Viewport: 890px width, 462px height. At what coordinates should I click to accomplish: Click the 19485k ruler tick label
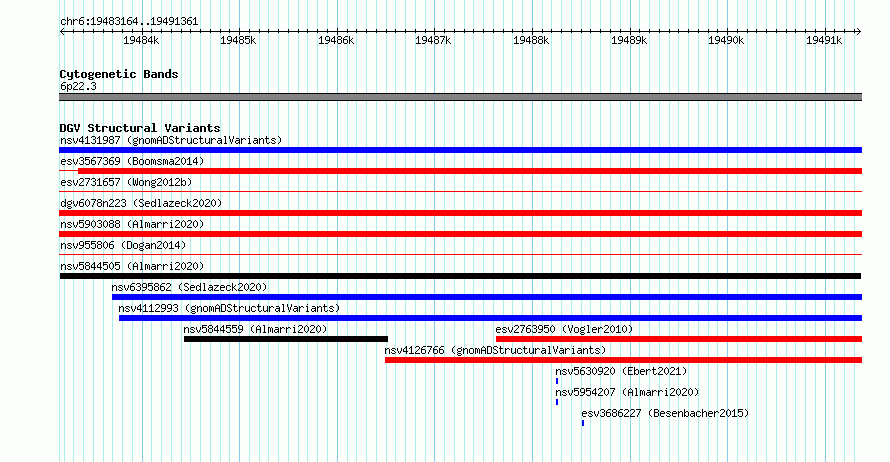[238, 40]
